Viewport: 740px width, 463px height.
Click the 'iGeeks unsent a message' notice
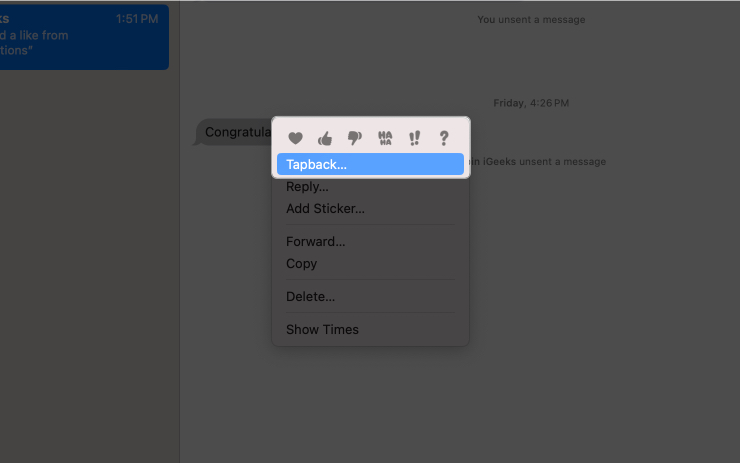(x=538, y=161)
